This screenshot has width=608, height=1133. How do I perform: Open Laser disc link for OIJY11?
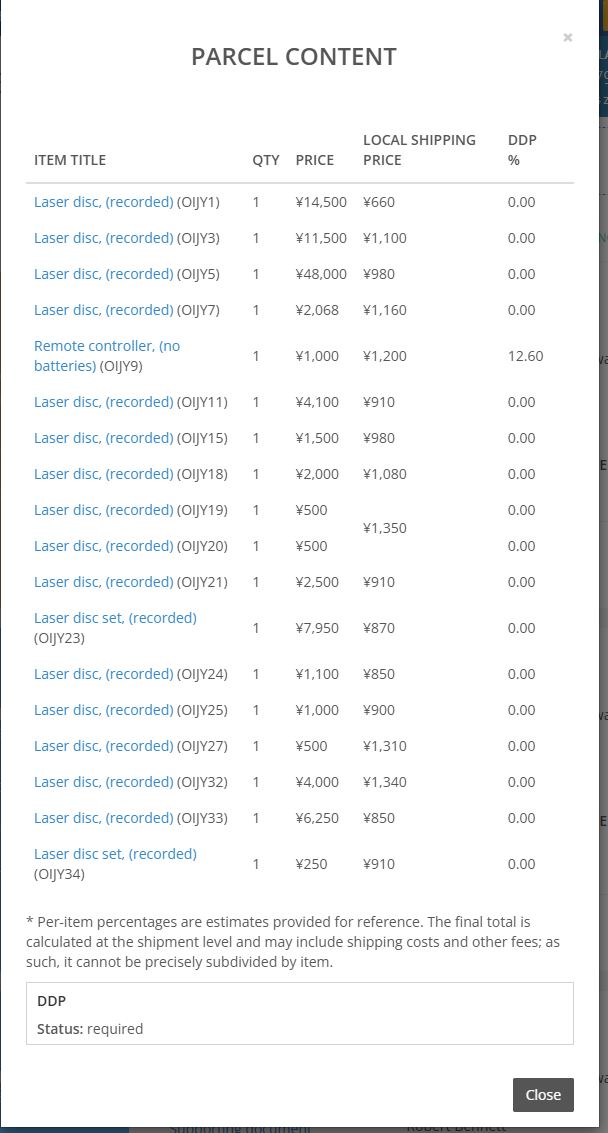(103, 402)
